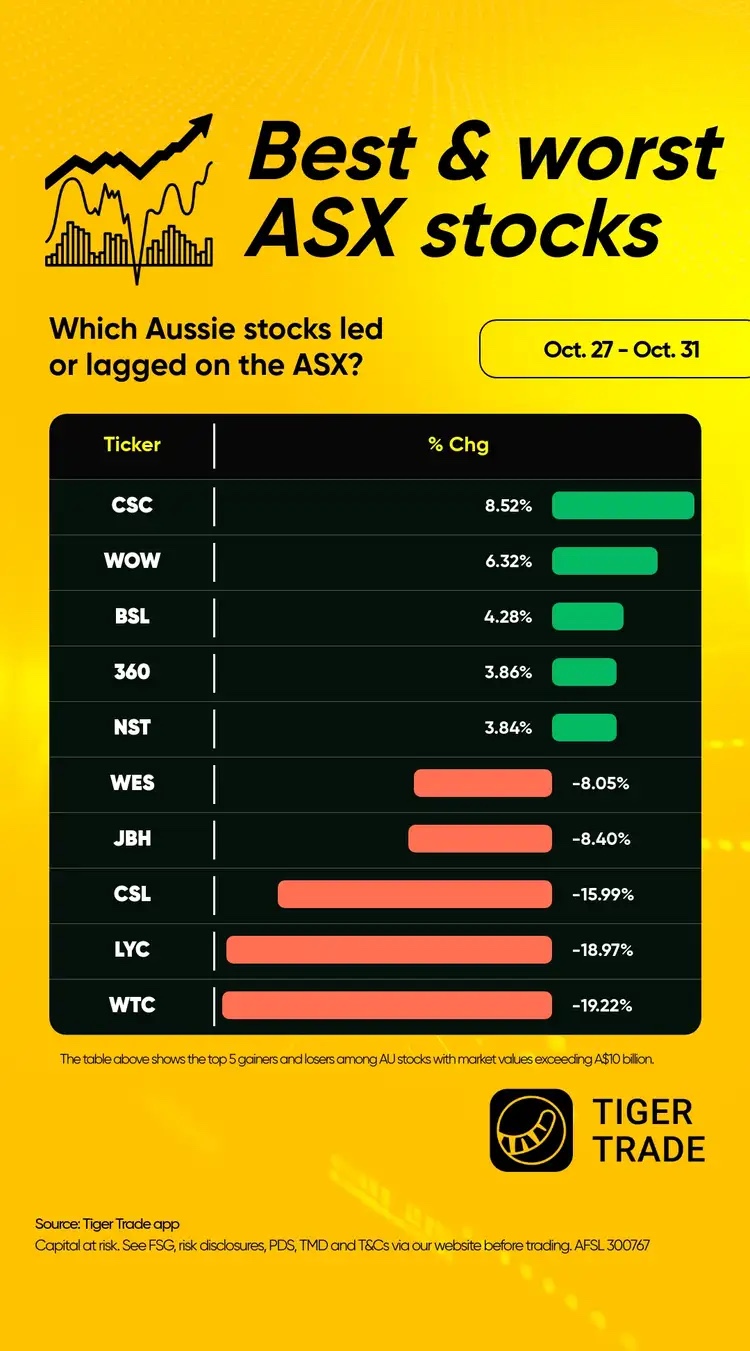Viewport: 750px width, 1351px height.
Task: Click the green bar for CSC 8.52%
Action: (623, 506)
